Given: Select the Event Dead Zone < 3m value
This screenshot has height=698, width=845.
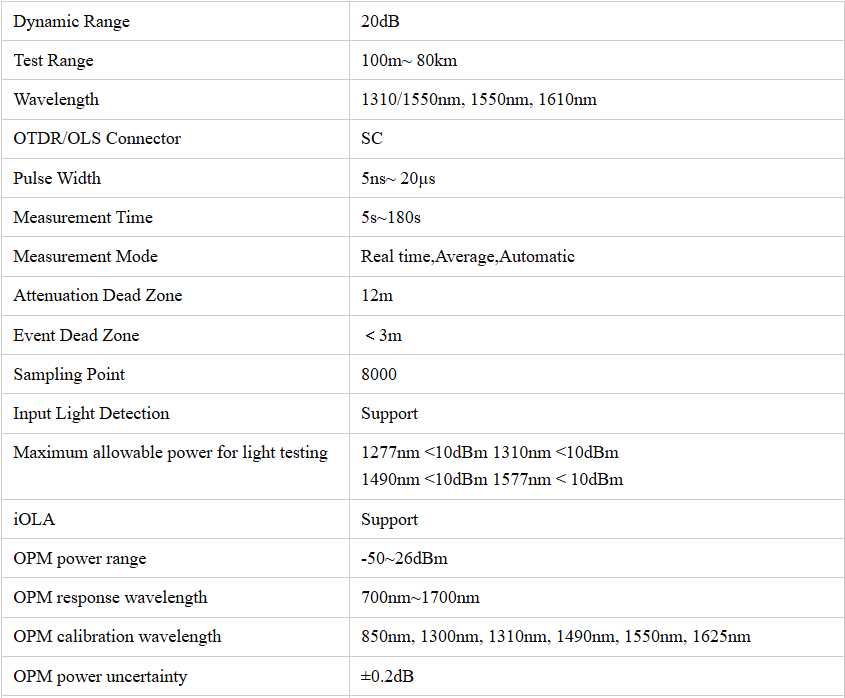Looking at the screenshot, I should pyautogui.click(x=384, y=335).
